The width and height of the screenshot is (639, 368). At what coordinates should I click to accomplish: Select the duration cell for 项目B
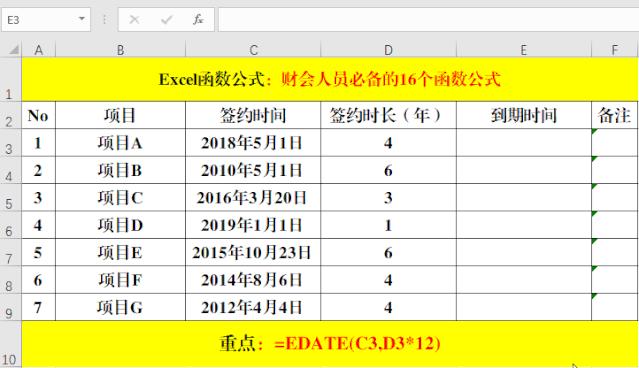[x=388, y=170]
